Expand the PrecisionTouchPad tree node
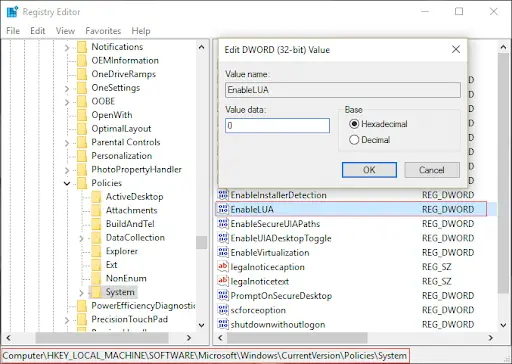Screen dimensions: 512x364 tap(67, 320)
